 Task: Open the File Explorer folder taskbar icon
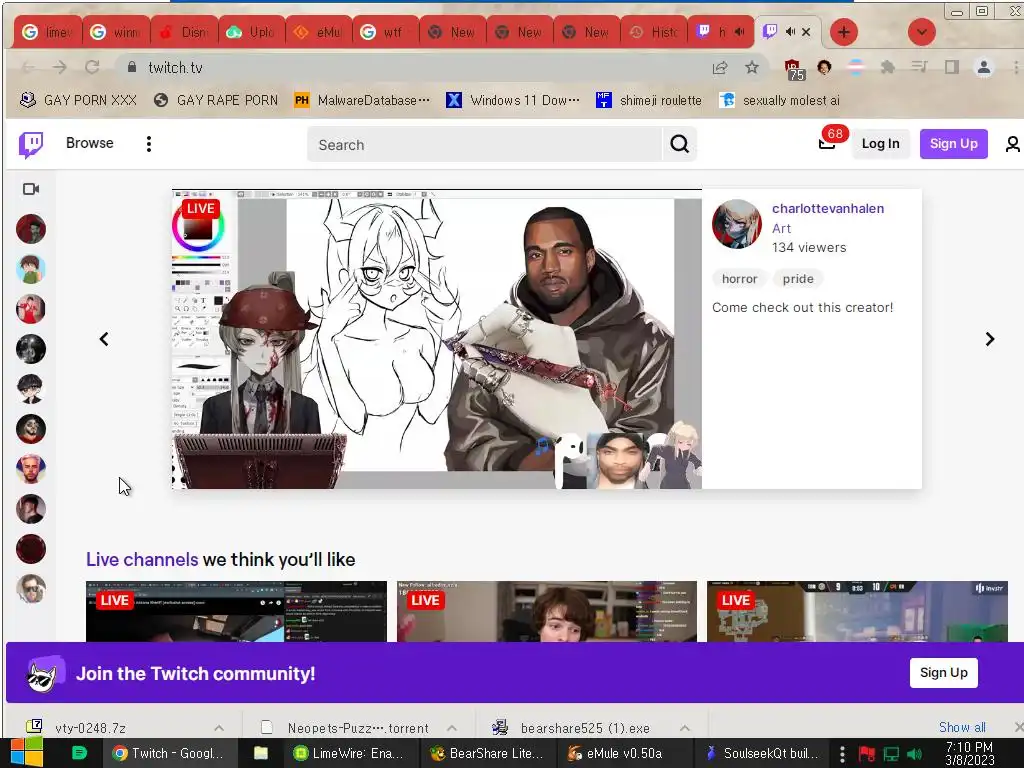click(x=261, y=753)
